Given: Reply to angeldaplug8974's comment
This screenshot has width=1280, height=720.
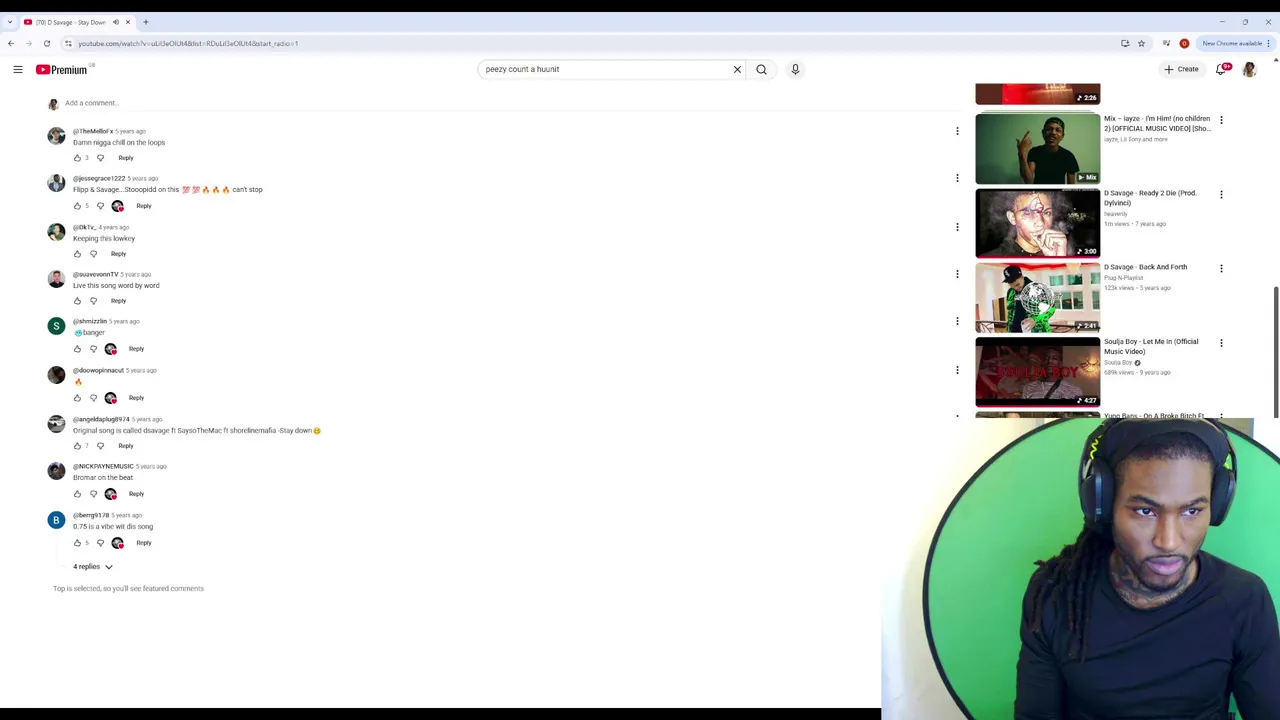Looking at the screenshot, I should click(126, 446).
